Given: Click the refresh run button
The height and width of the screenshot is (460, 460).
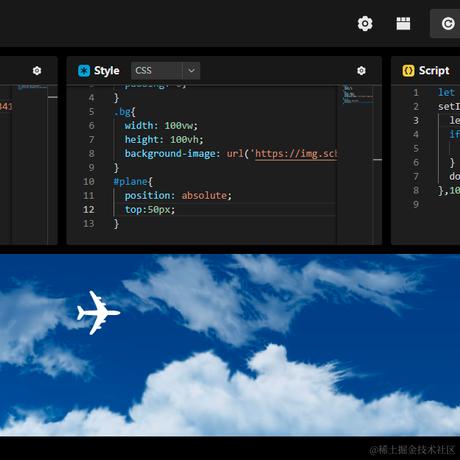Looking at the screenshot, I should (448, 24).
